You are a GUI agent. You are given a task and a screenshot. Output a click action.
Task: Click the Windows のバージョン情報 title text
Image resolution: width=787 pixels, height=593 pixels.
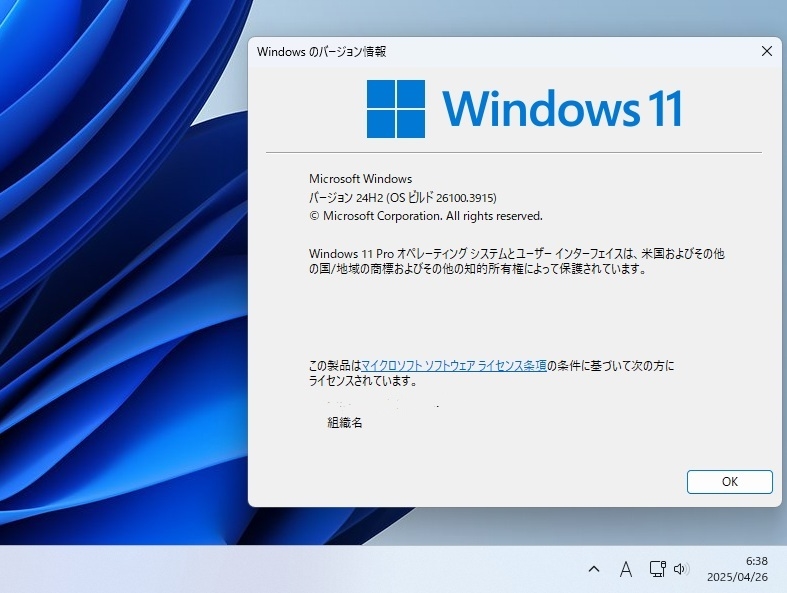[x=321, y=51]
